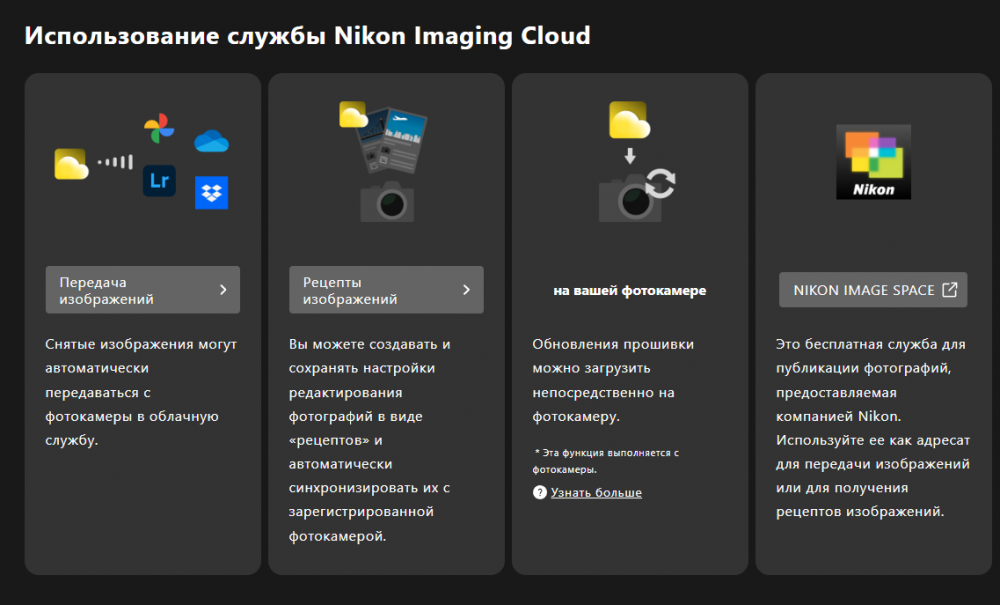The image size is (1000, 605).
Task: Click the yellow cloud icon beside signal bars
Action: pyautogui.click(x=71, y=164)
